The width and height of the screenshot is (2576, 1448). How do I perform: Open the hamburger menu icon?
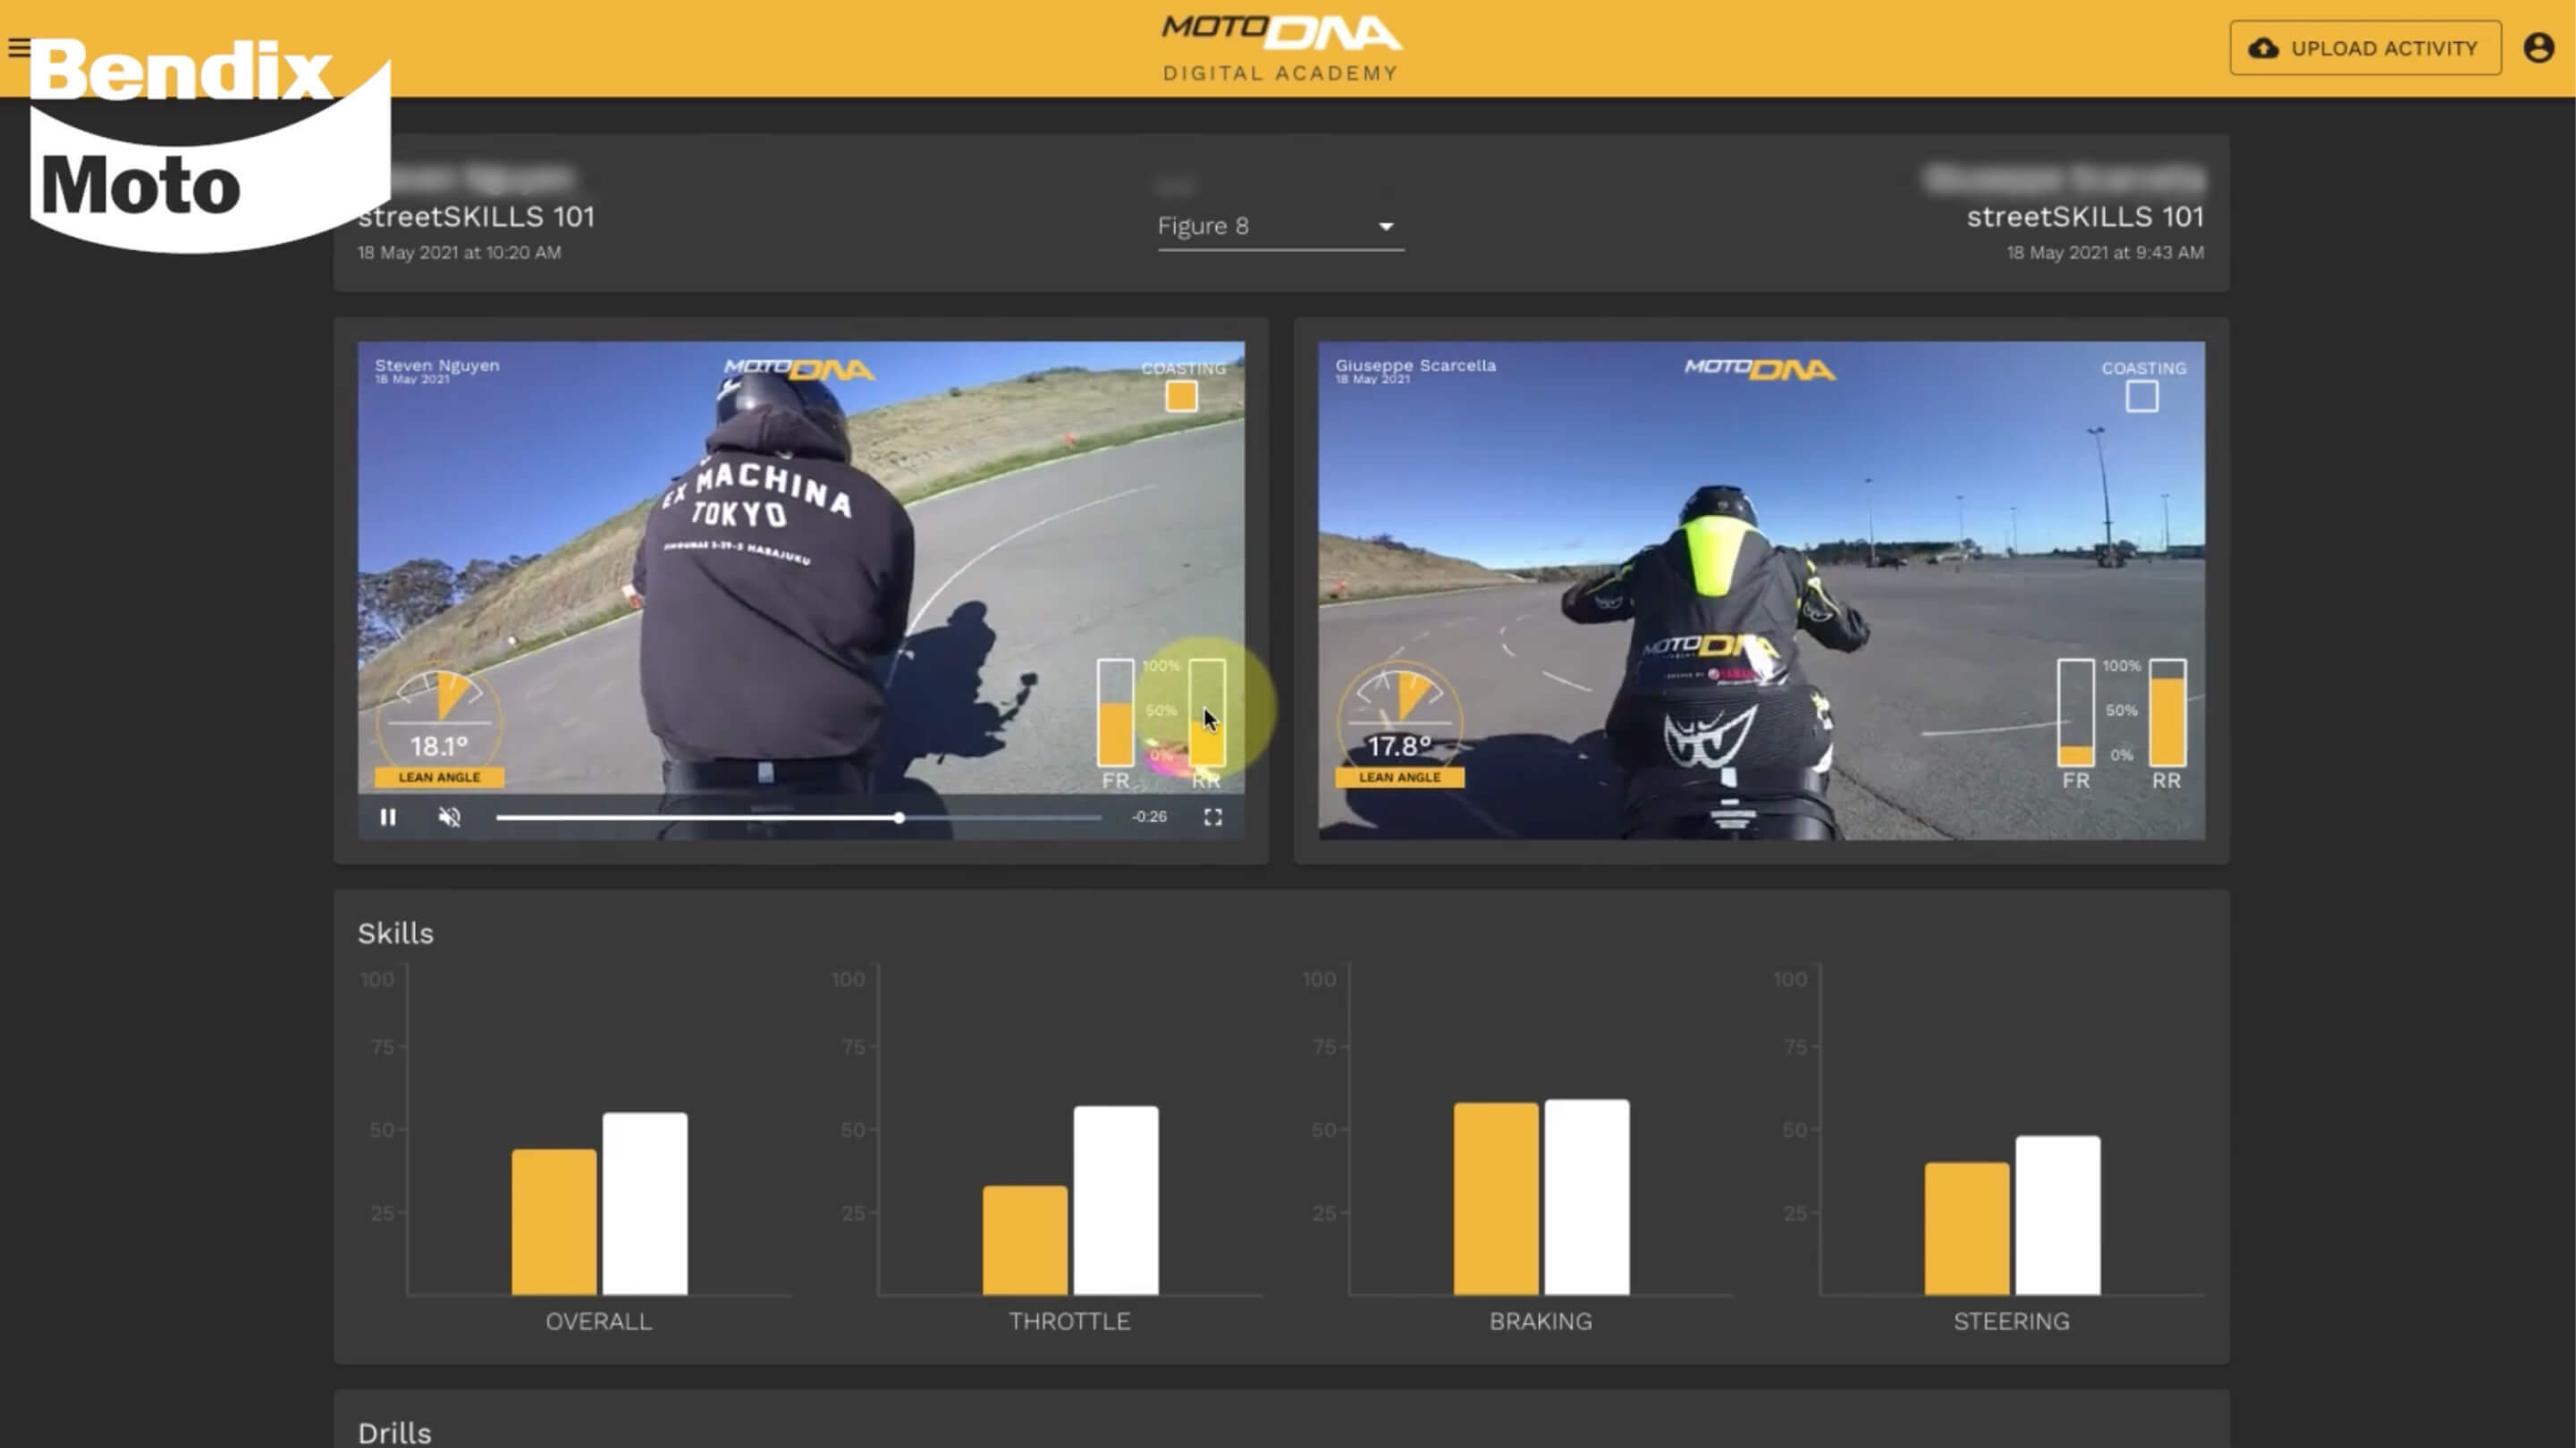tap(18, 47)
